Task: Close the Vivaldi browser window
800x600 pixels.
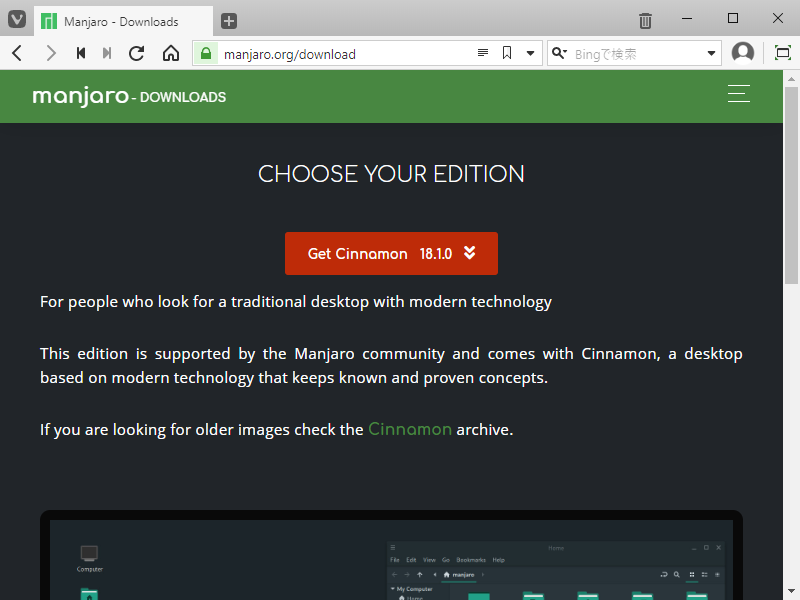Action: pyautogui.click(x=778, y=19)
